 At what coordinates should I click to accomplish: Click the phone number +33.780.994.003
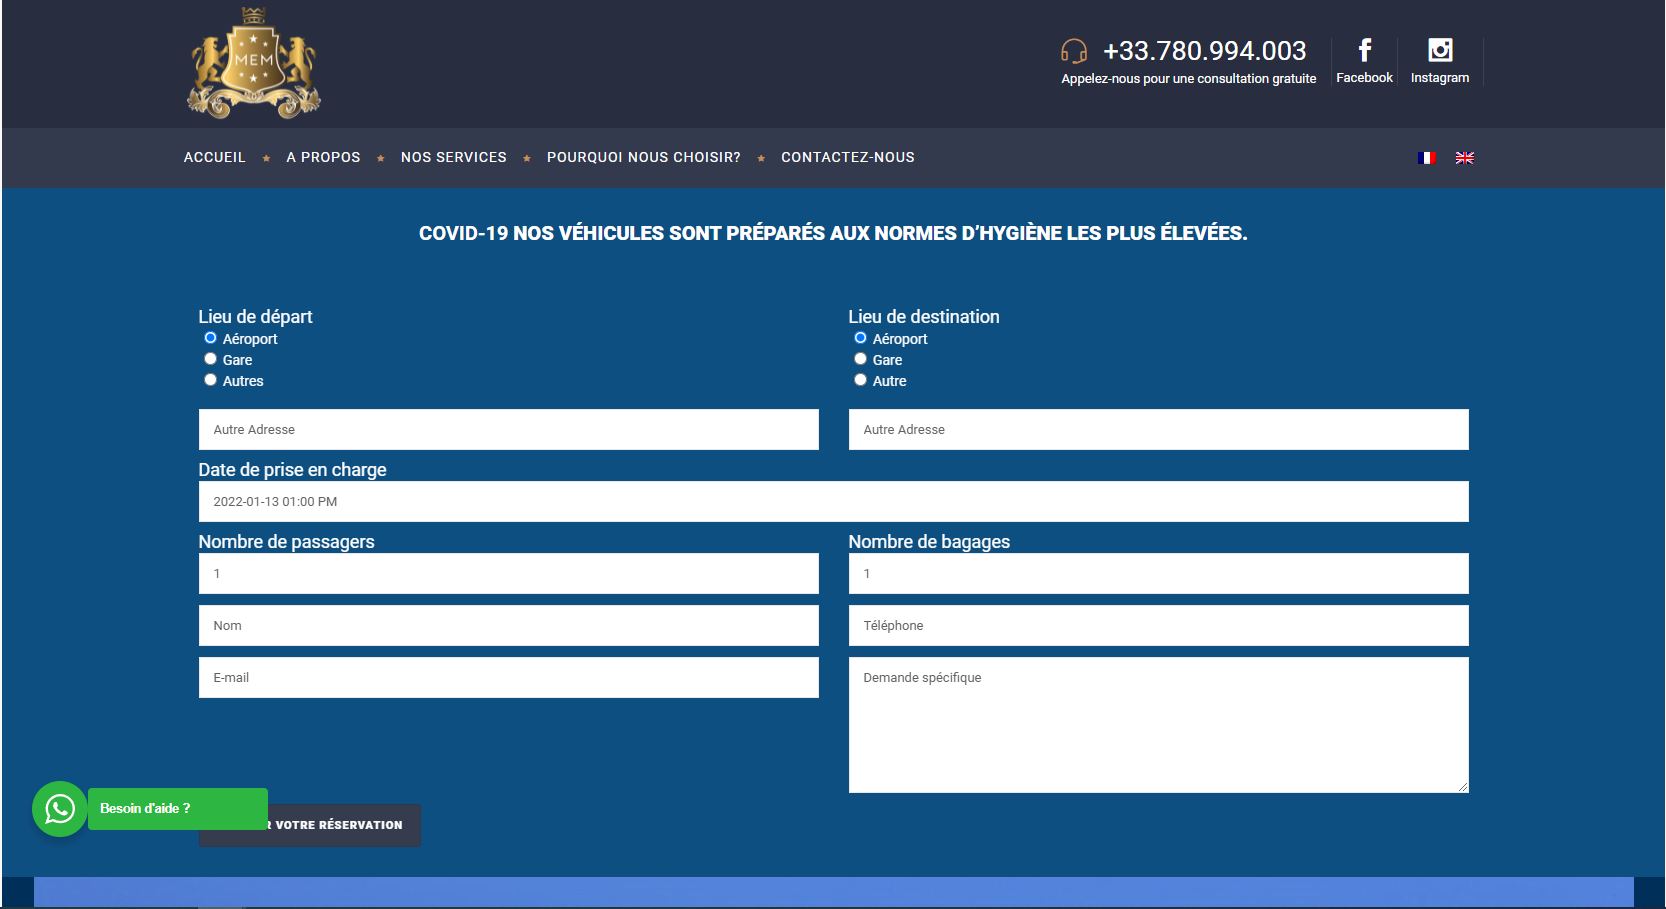point(1204,51)
